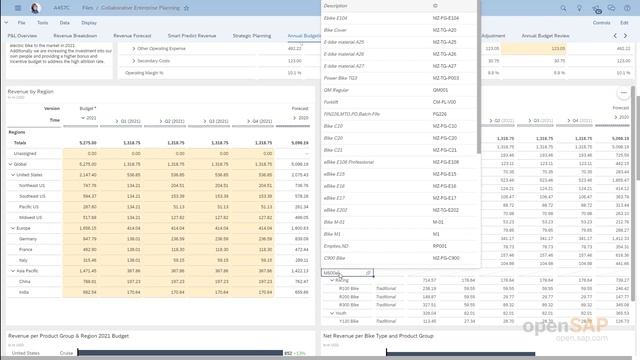Click the Controls button
640x360 pixels.
click(x=602, y=23)
